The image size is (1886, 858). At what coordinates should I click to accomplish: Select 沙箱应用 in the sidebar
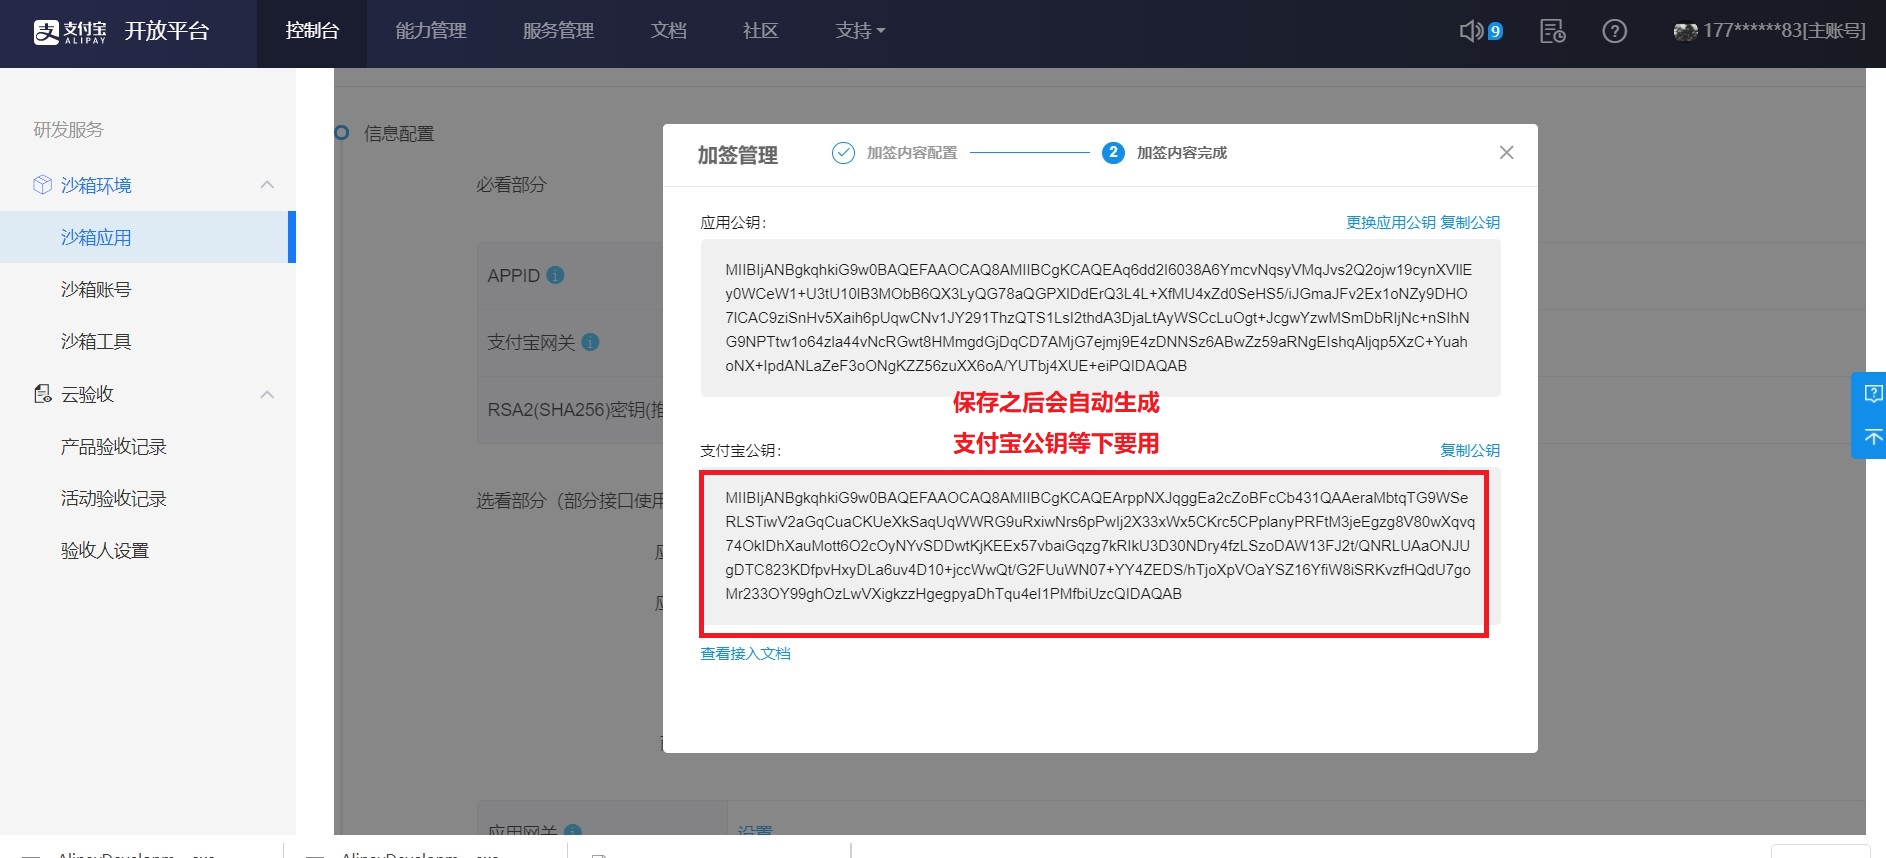[x=148, y=237]
